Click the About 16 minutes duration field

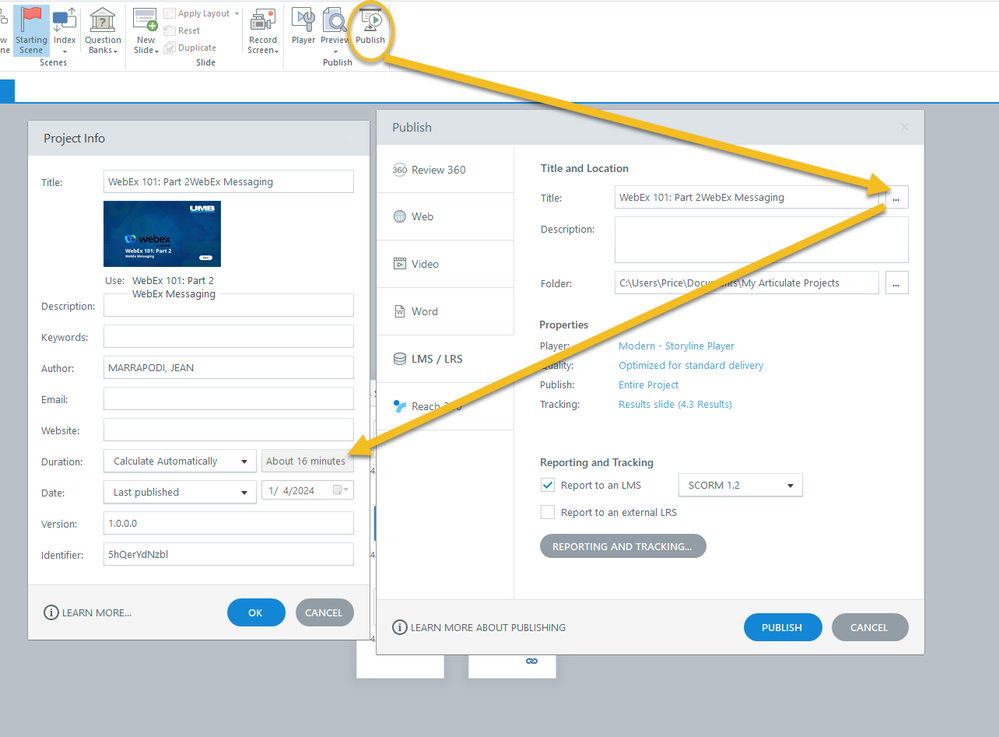(x=306, y=461)
